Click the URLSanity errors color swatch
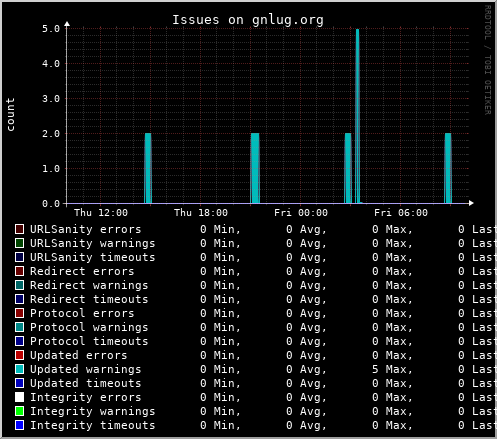This screenshot has height=439, width=497. point(19,229)
